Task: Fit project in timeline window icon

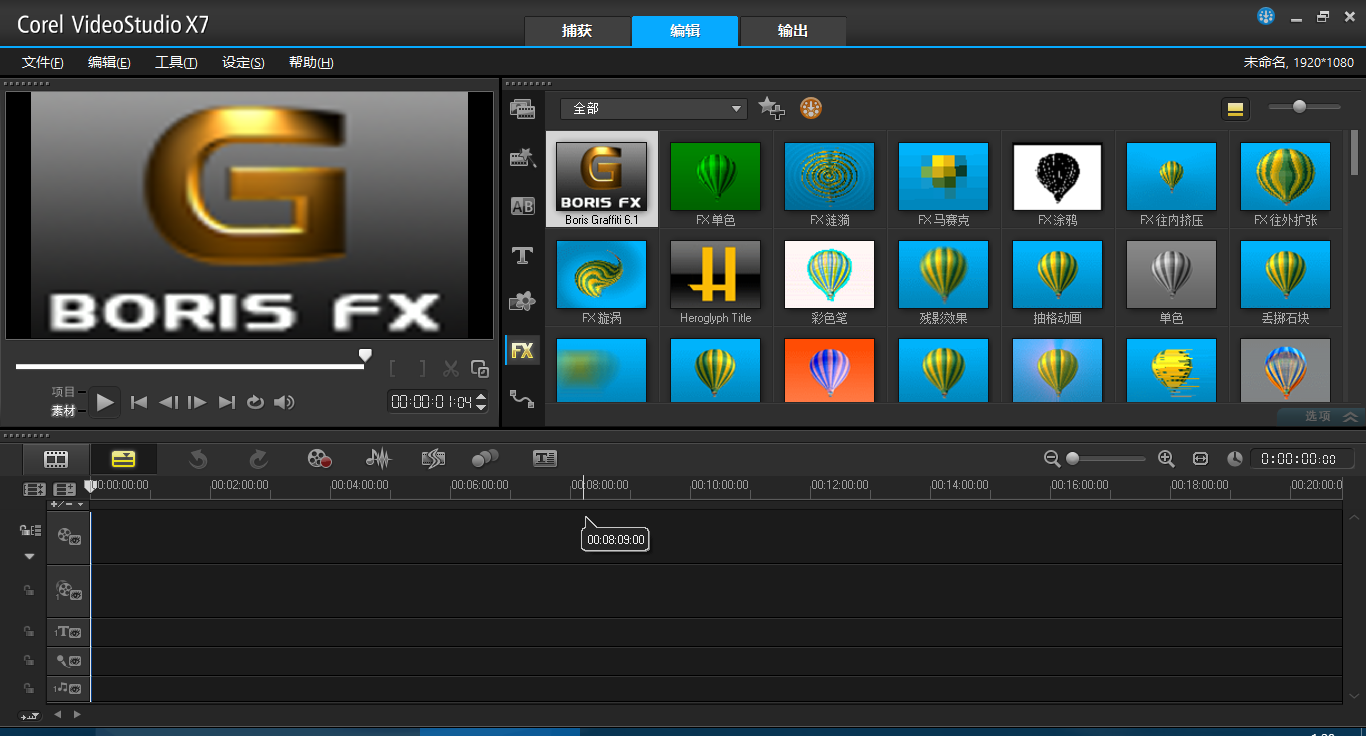Action: point(1201,458)
